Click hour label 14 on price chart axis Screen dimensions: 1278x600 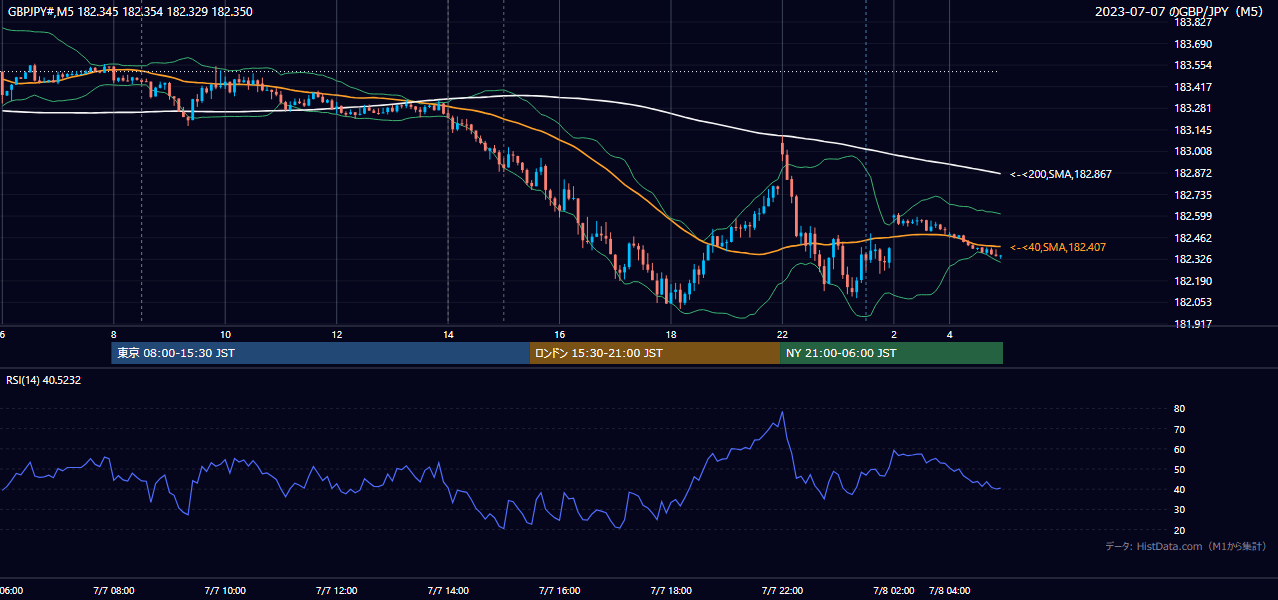pos(449,334)
